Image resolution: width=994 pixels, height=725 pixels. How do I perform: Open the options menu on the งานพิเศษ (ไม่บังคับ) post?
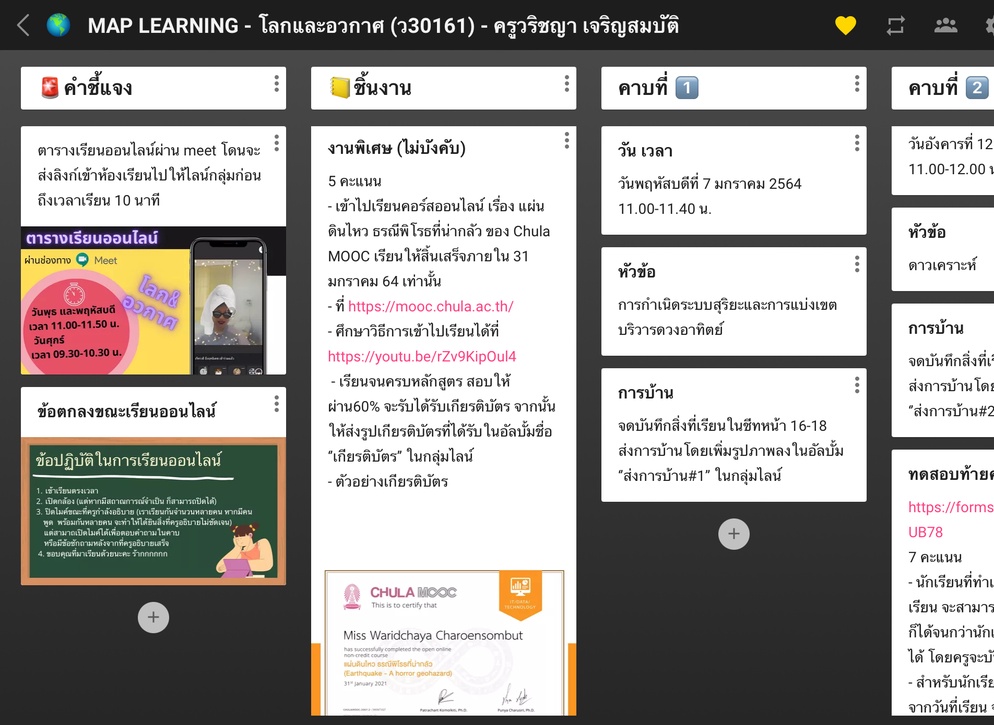click(x=566, y=141)
